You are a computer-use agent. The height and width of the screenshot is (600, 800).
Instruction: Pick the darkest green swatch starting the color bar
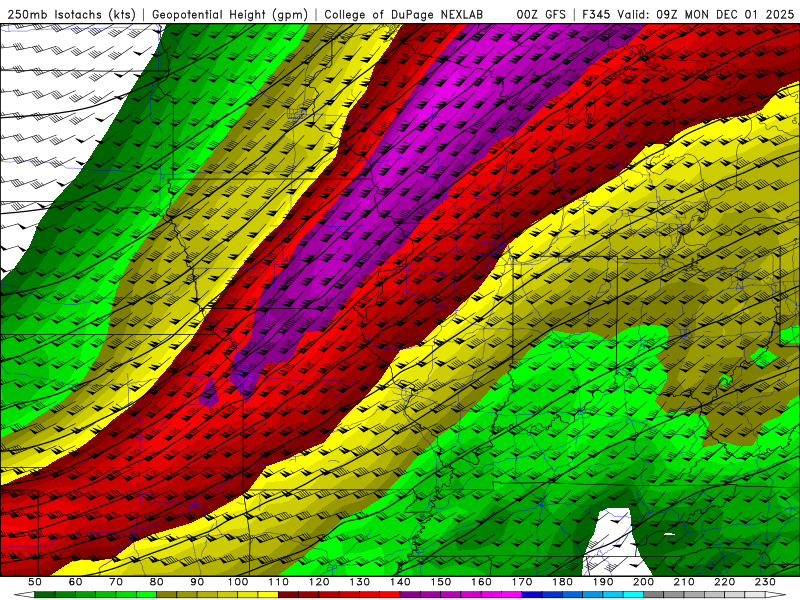tap(44, 594)
